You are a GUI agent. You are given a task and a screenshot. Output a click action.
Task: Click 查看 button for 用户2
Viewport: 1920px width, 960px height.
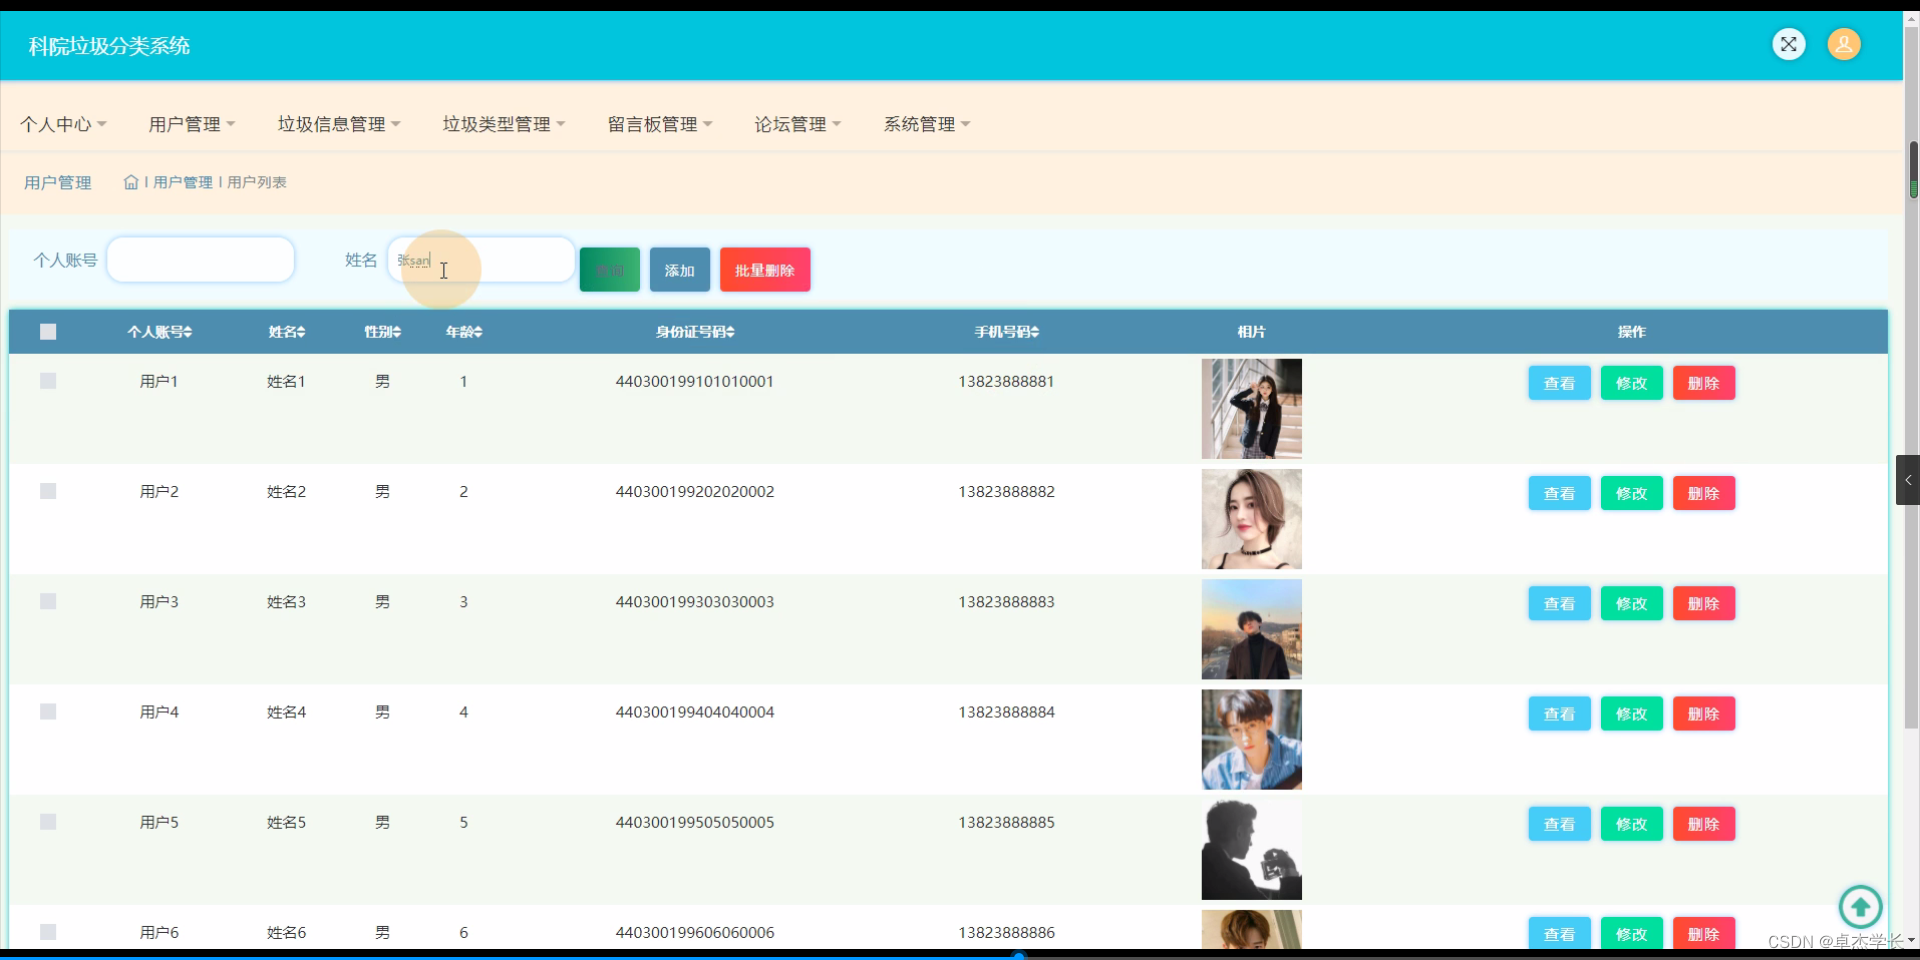[1558, 492]
